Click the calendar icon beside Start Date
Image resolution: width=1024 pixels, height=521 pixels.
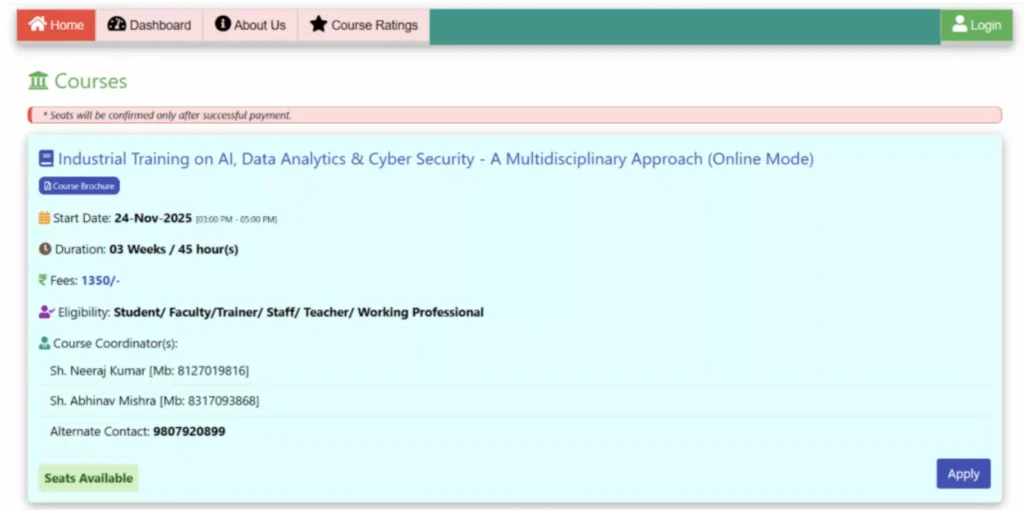click(44, 218)
